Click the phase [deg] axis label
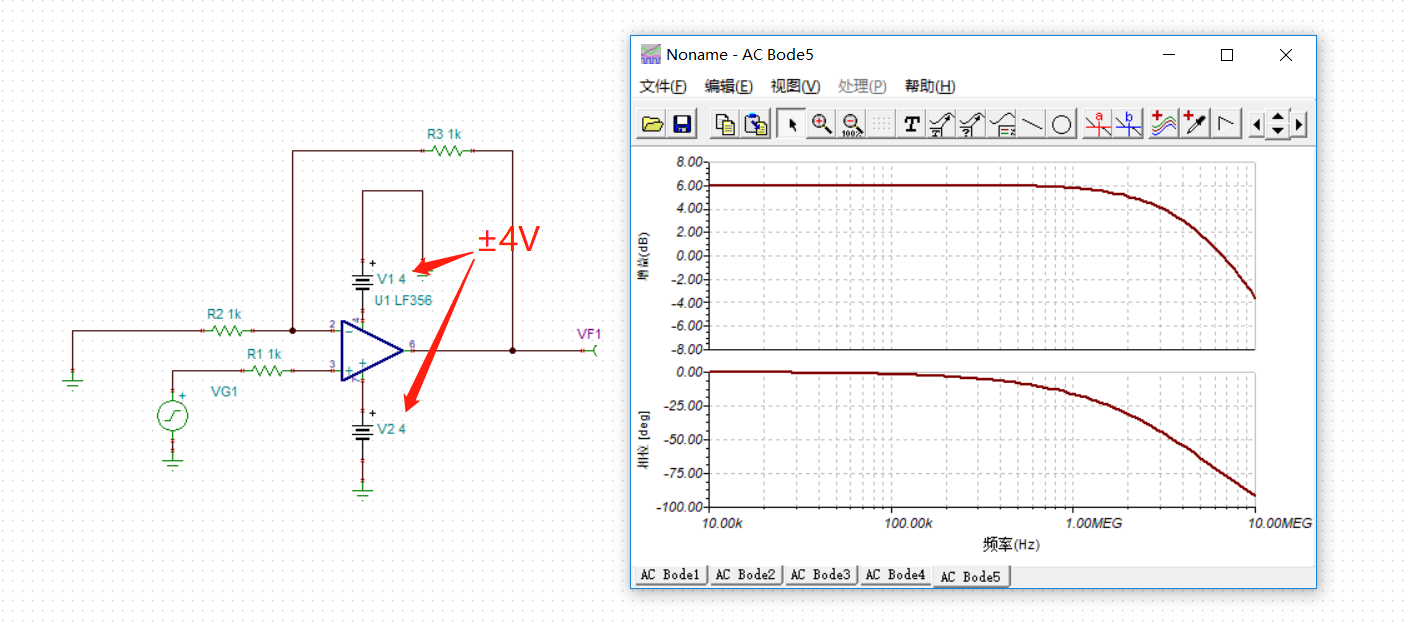This screenshot has width=1407, height=622. coord(646,440)
